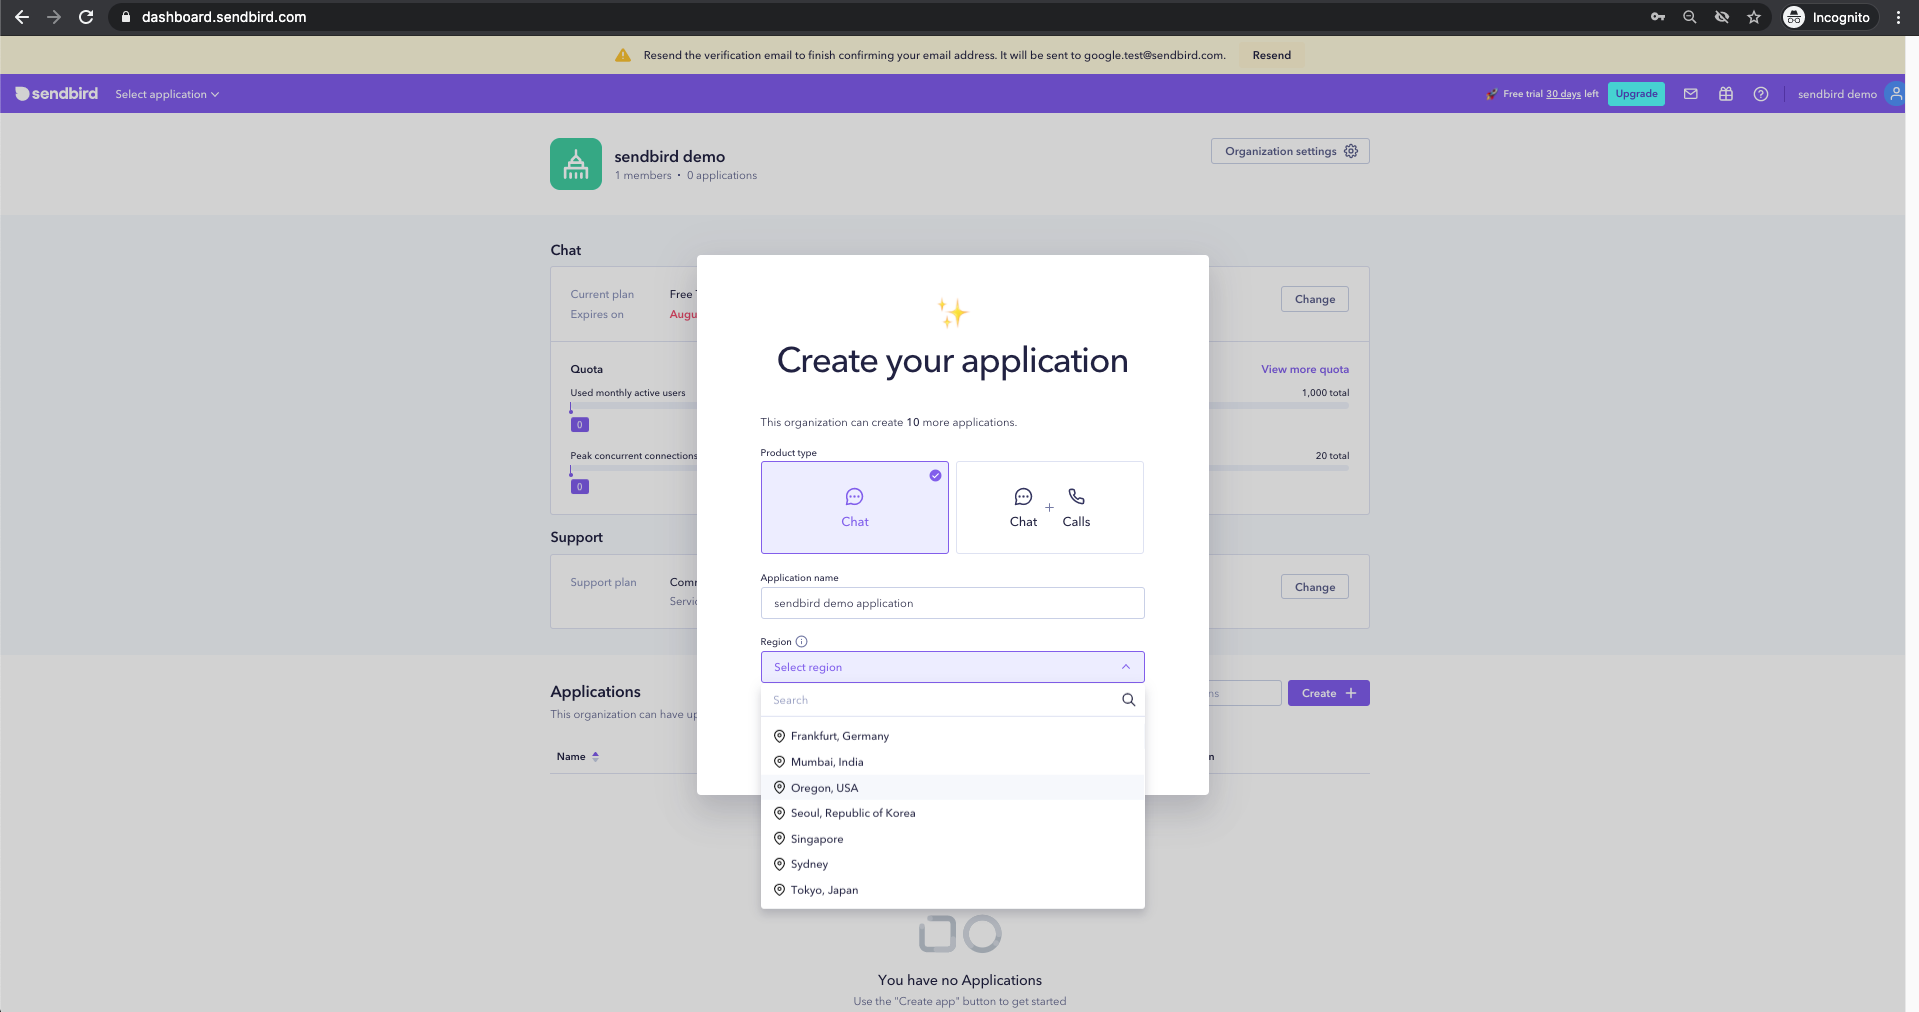Open Incognito profile indicator

click(x=1828, y=17)
